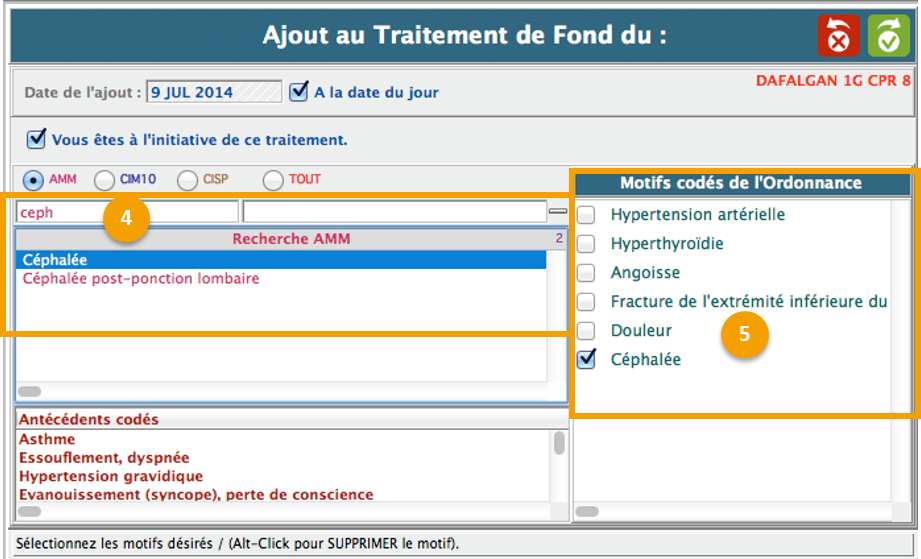Click the Antécédents list vertical scrollbar

pyautogui.click(x=559, y=444)
